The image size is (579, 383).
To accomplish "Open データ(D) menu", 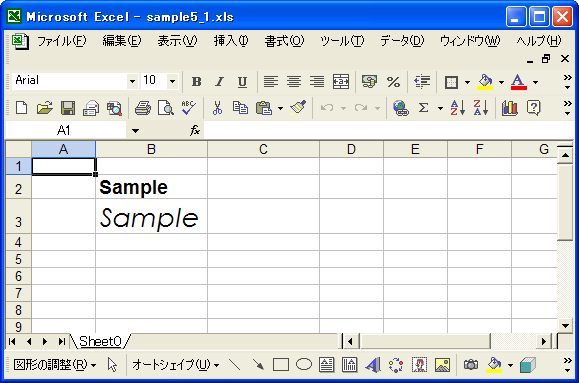I will point(402,41).
